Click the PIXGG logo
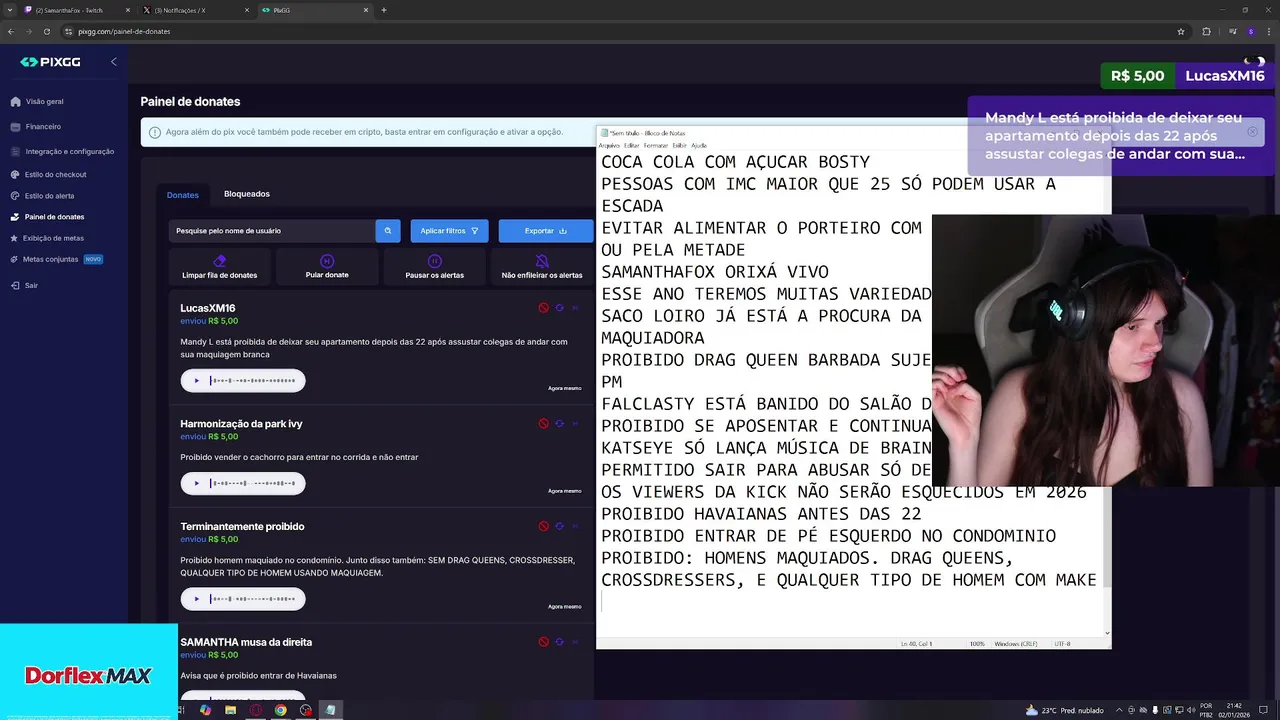 pyautogui.click(x=50, y=62)
